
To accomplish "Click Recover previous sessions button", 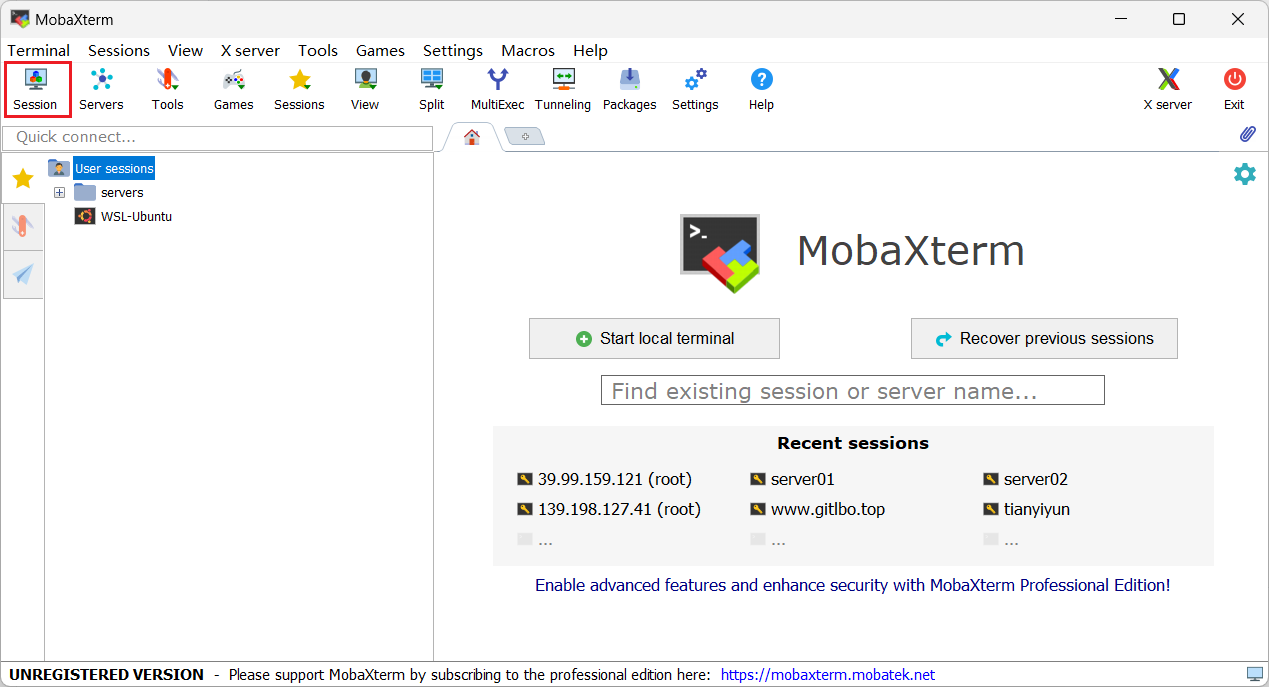I will click(x=1044, y=339).
